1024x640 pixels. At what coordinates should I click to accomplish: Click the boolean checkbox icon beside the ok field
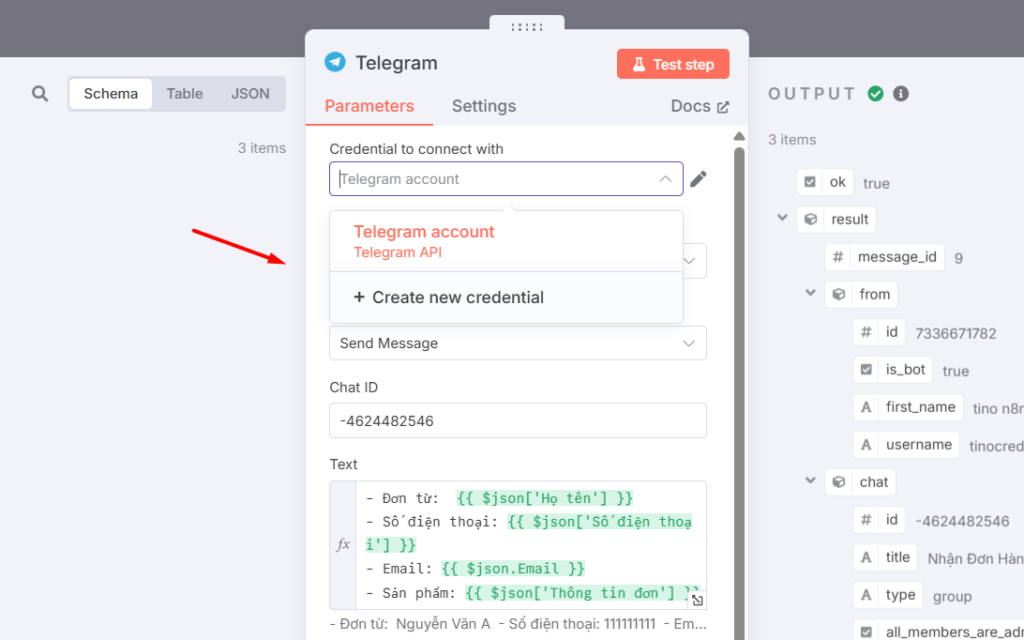812,182
